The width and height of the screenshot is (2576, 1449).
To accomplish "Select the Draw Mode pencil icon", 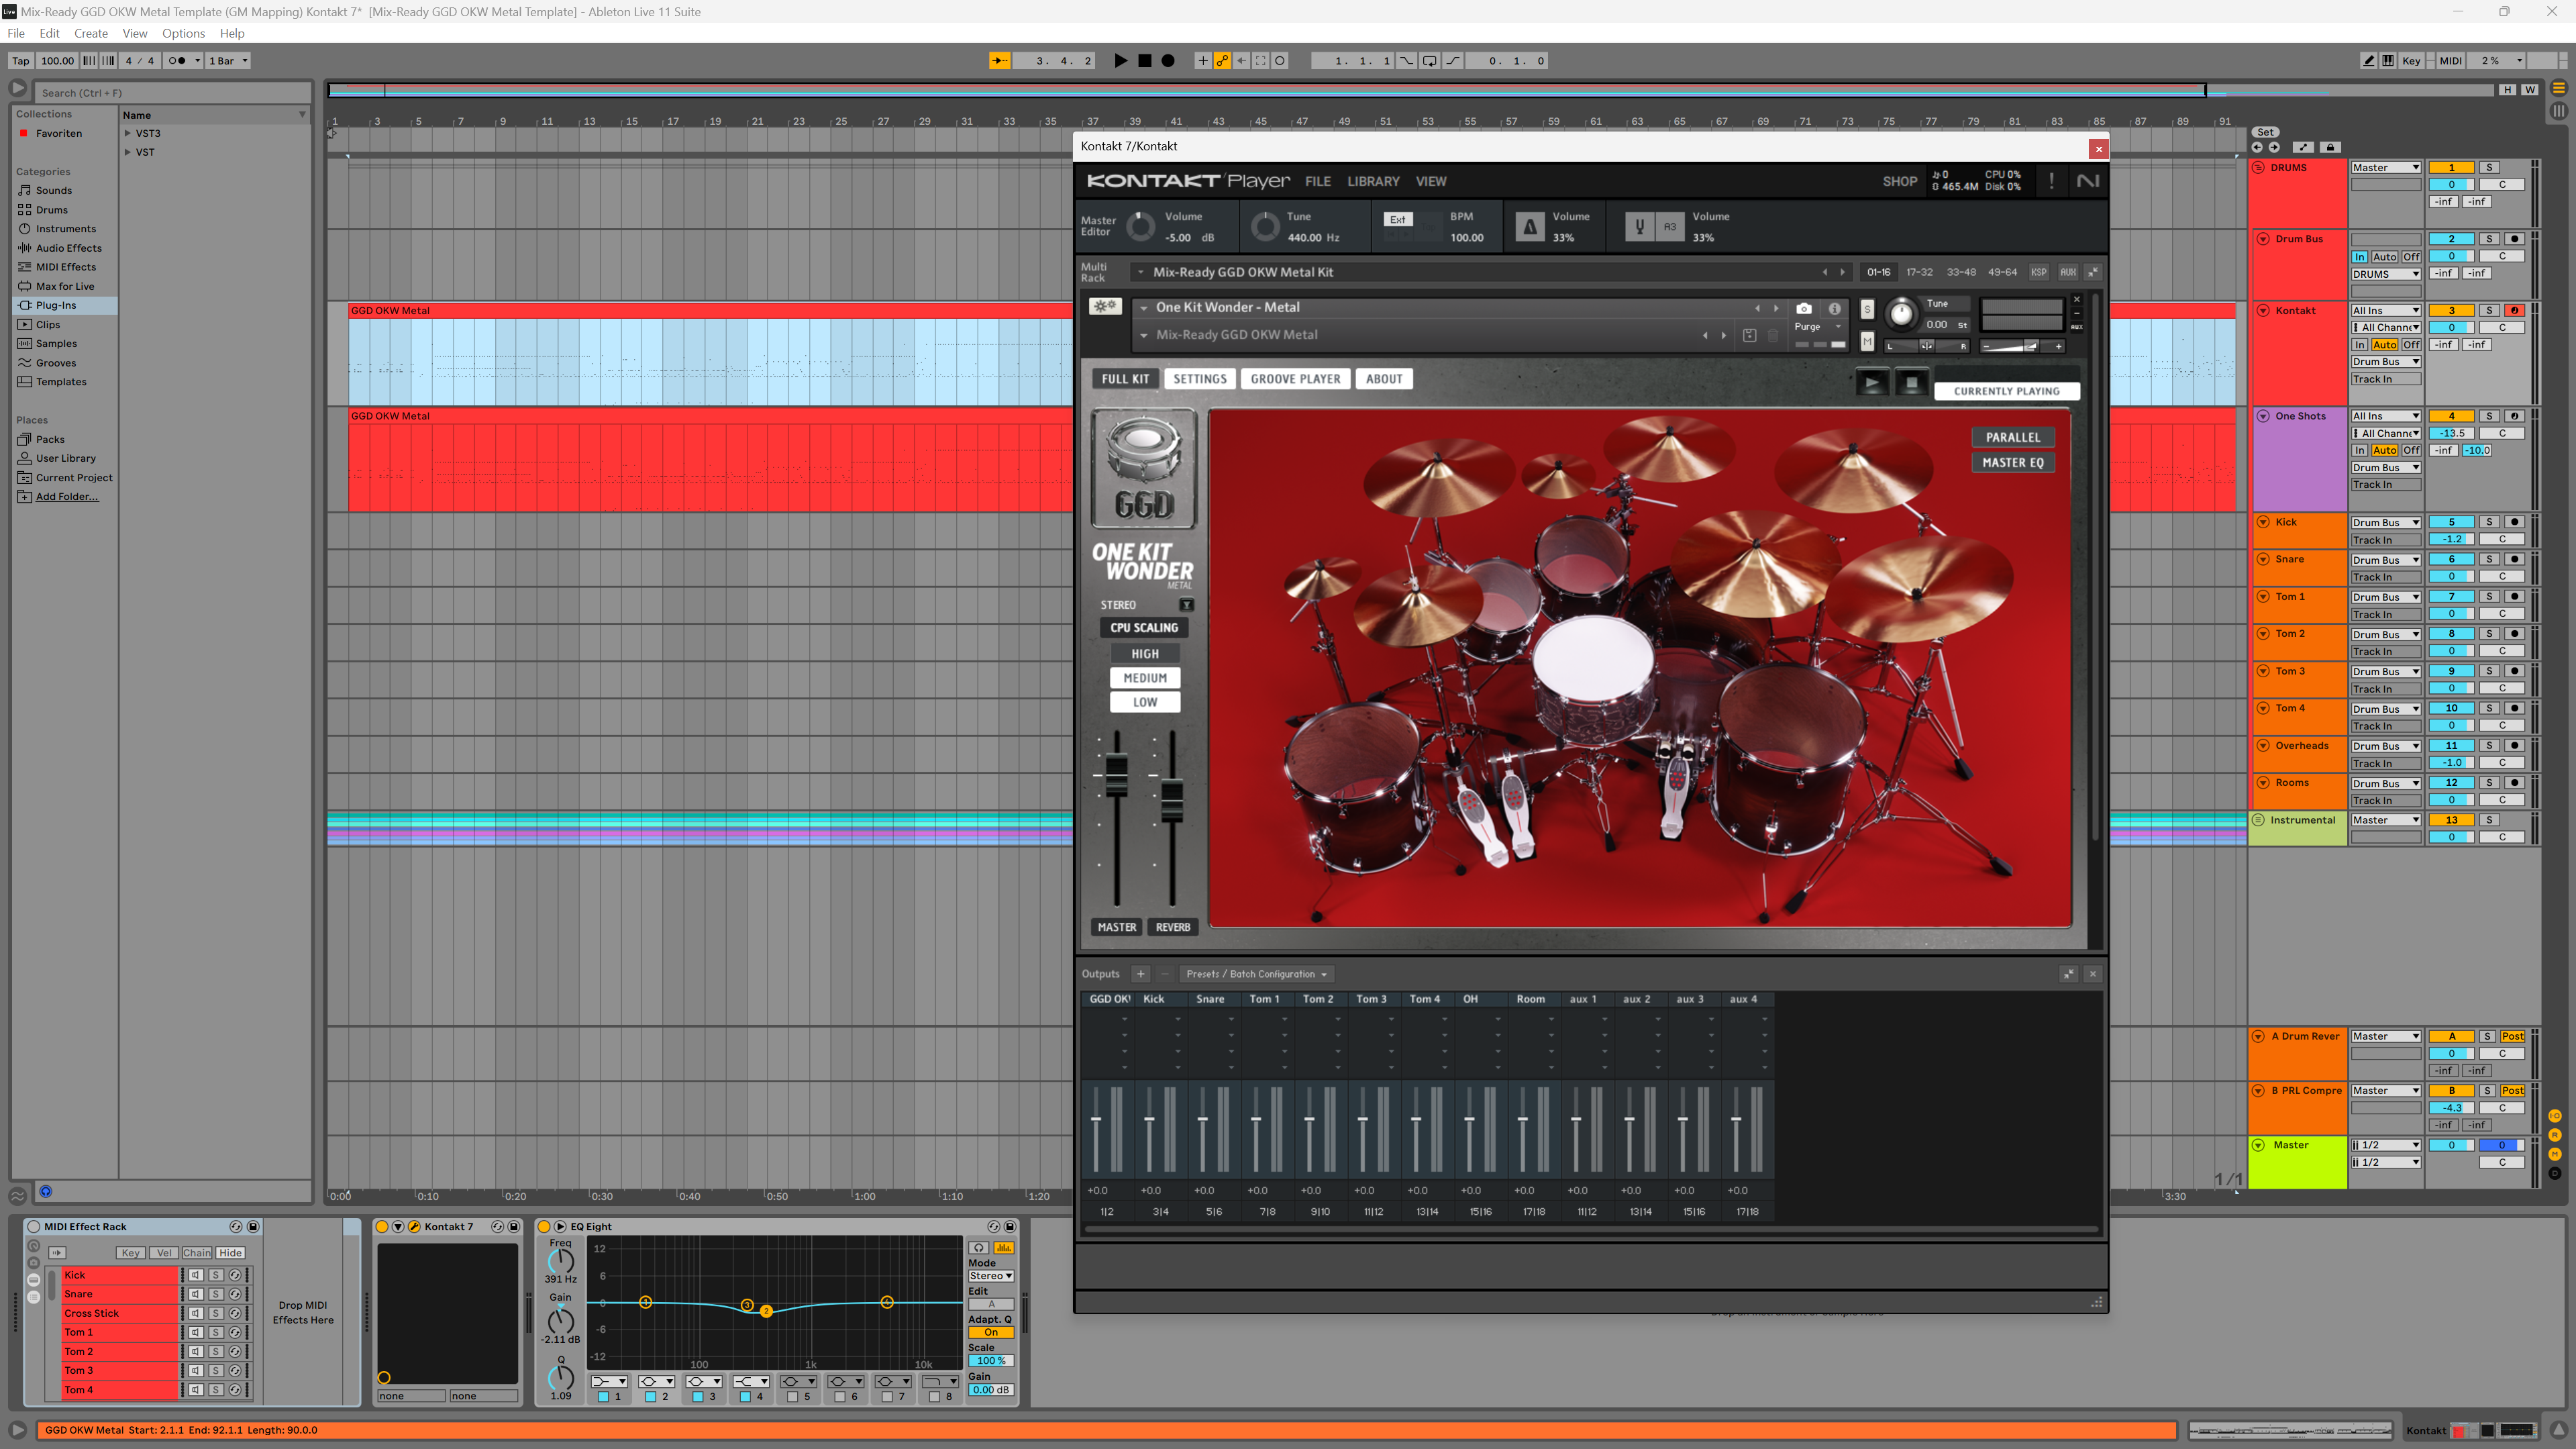I will click(2368, 60).
